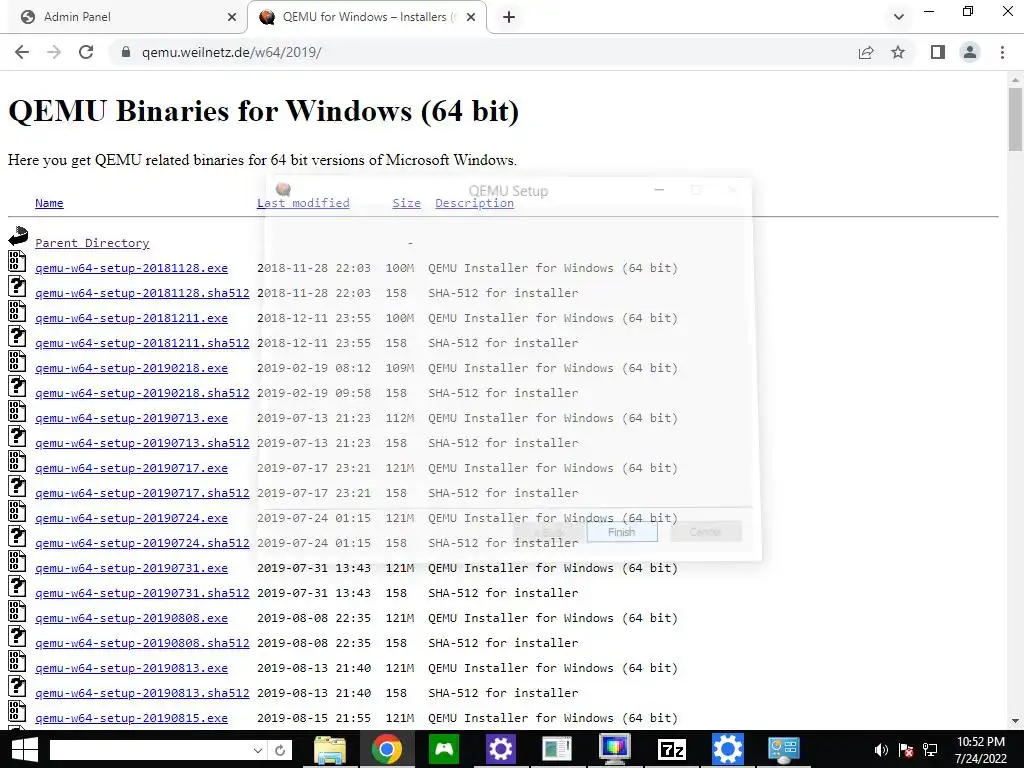Click the scrollbar down arrow
Viewport: 1024px width, 768px height.
coord(1015,721)
